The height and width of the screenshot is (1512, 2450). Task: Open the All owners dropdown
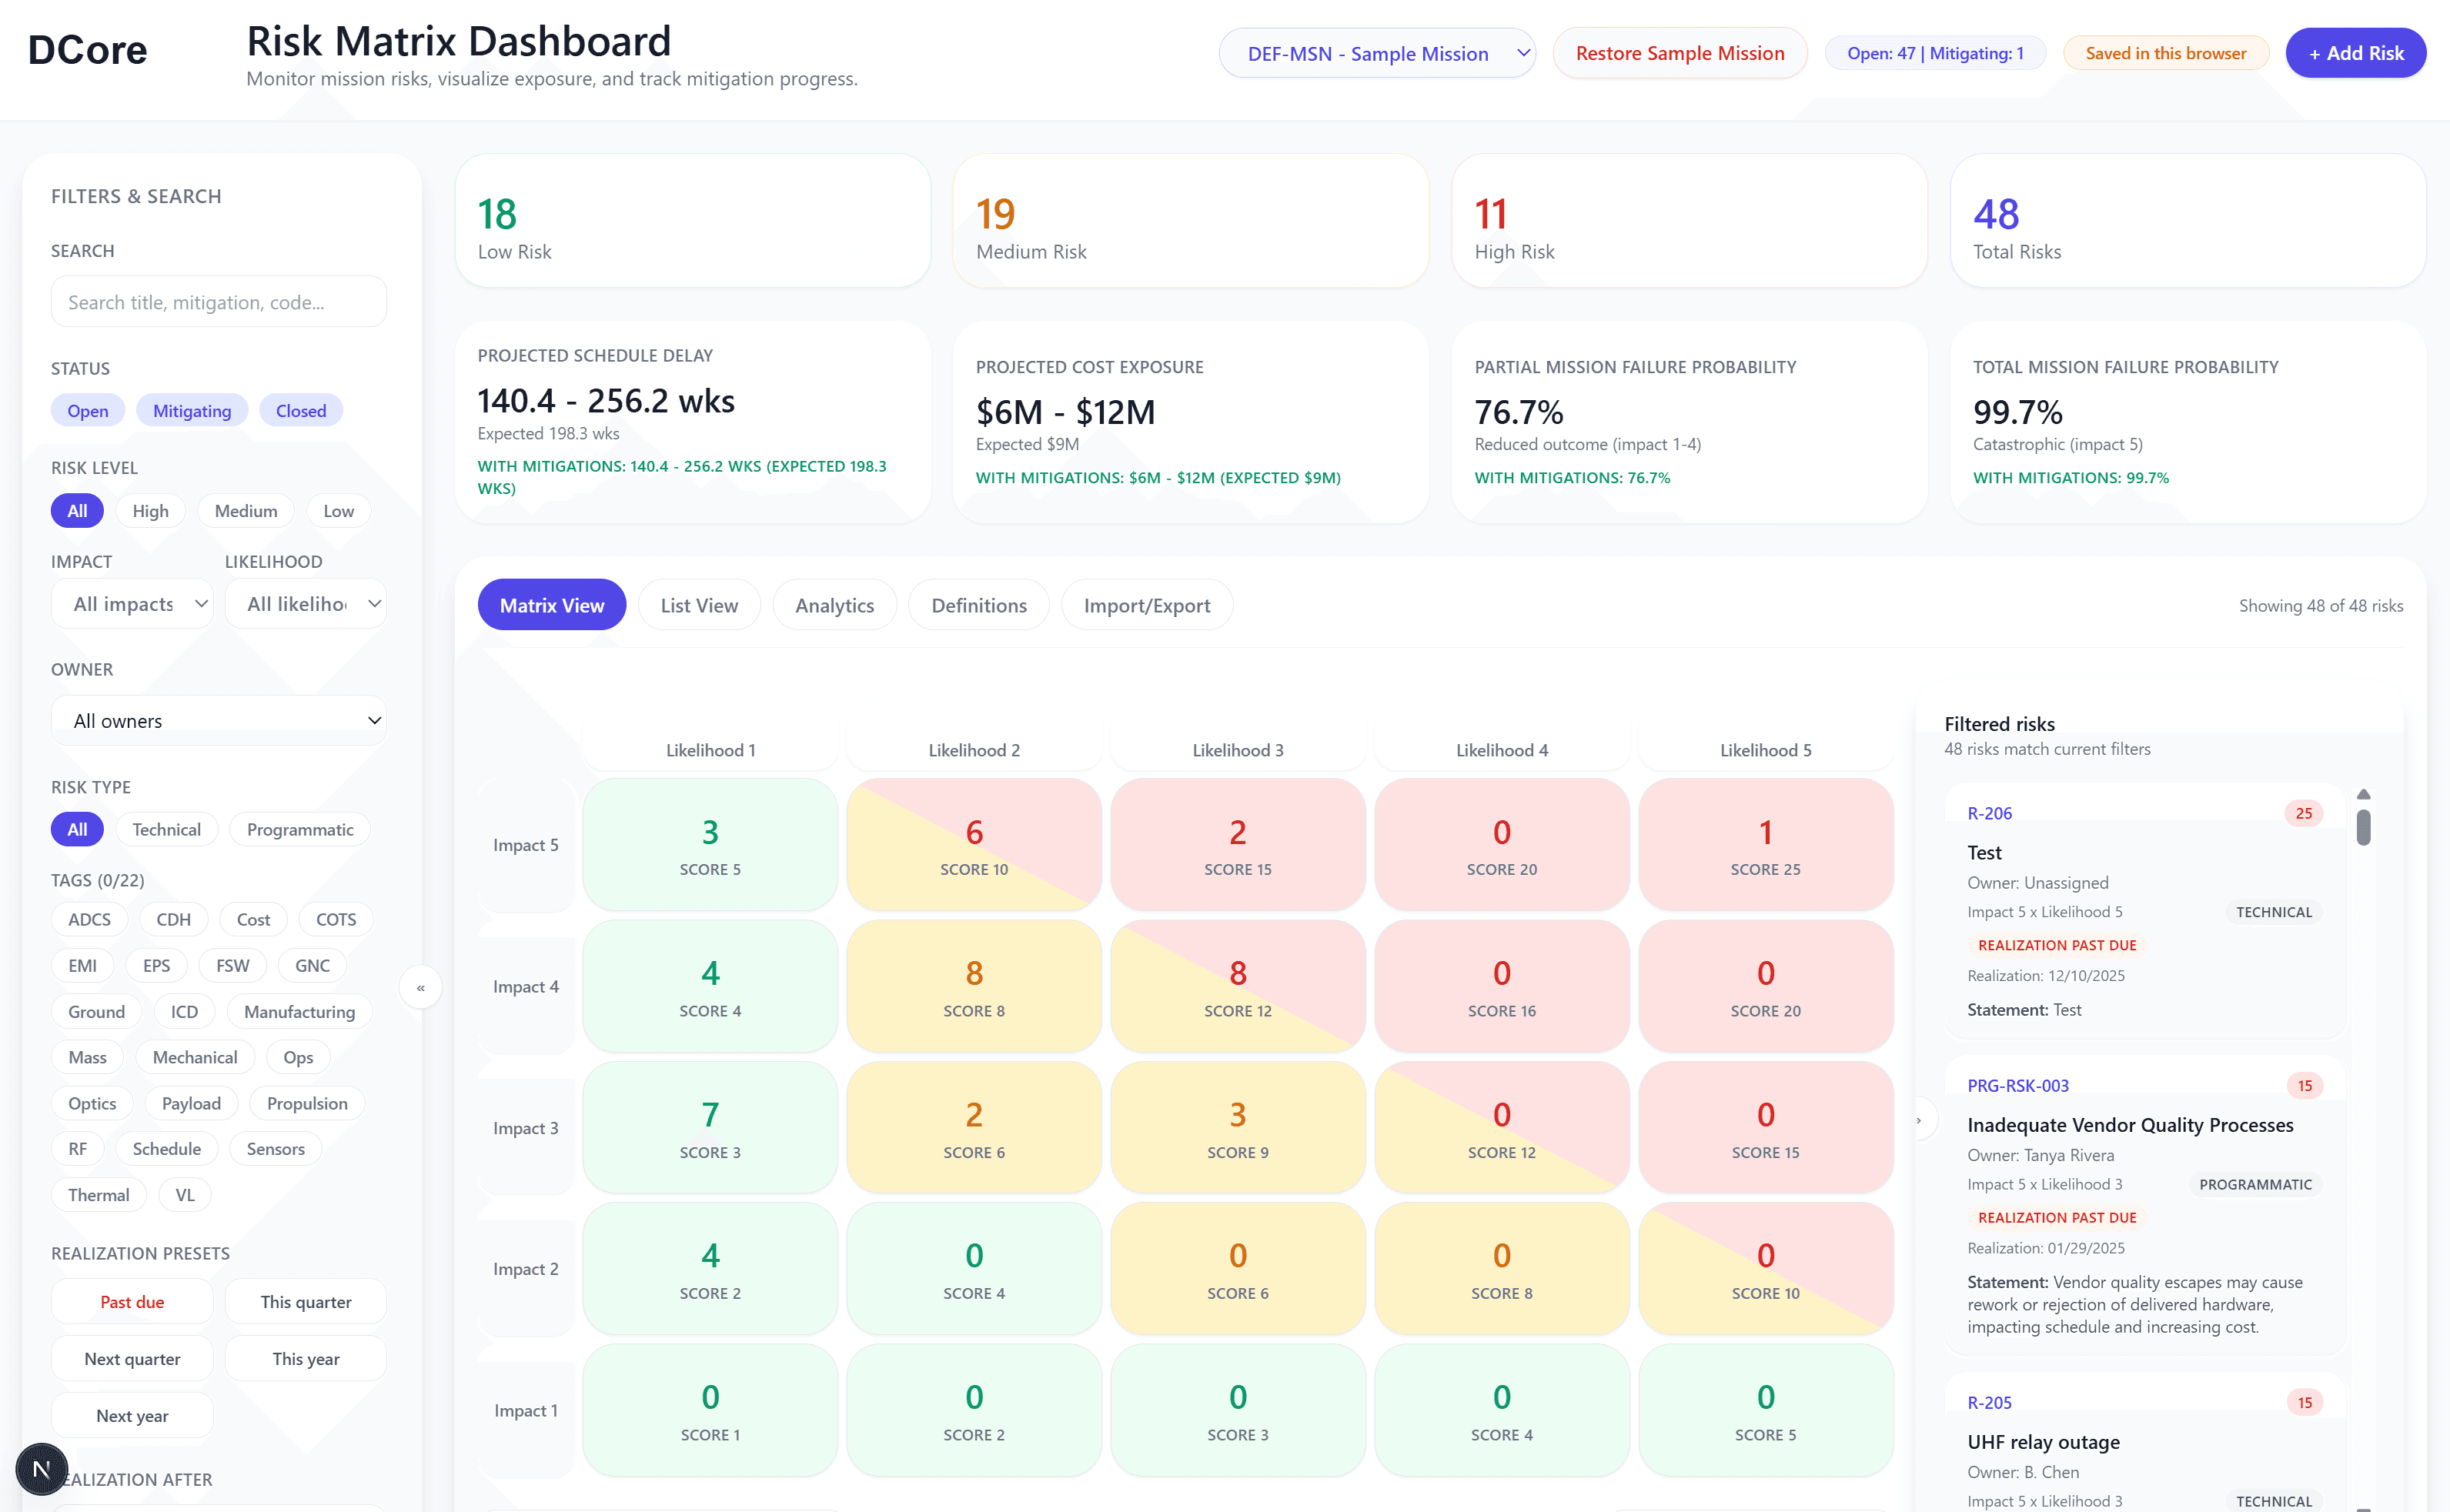[219, 720]
